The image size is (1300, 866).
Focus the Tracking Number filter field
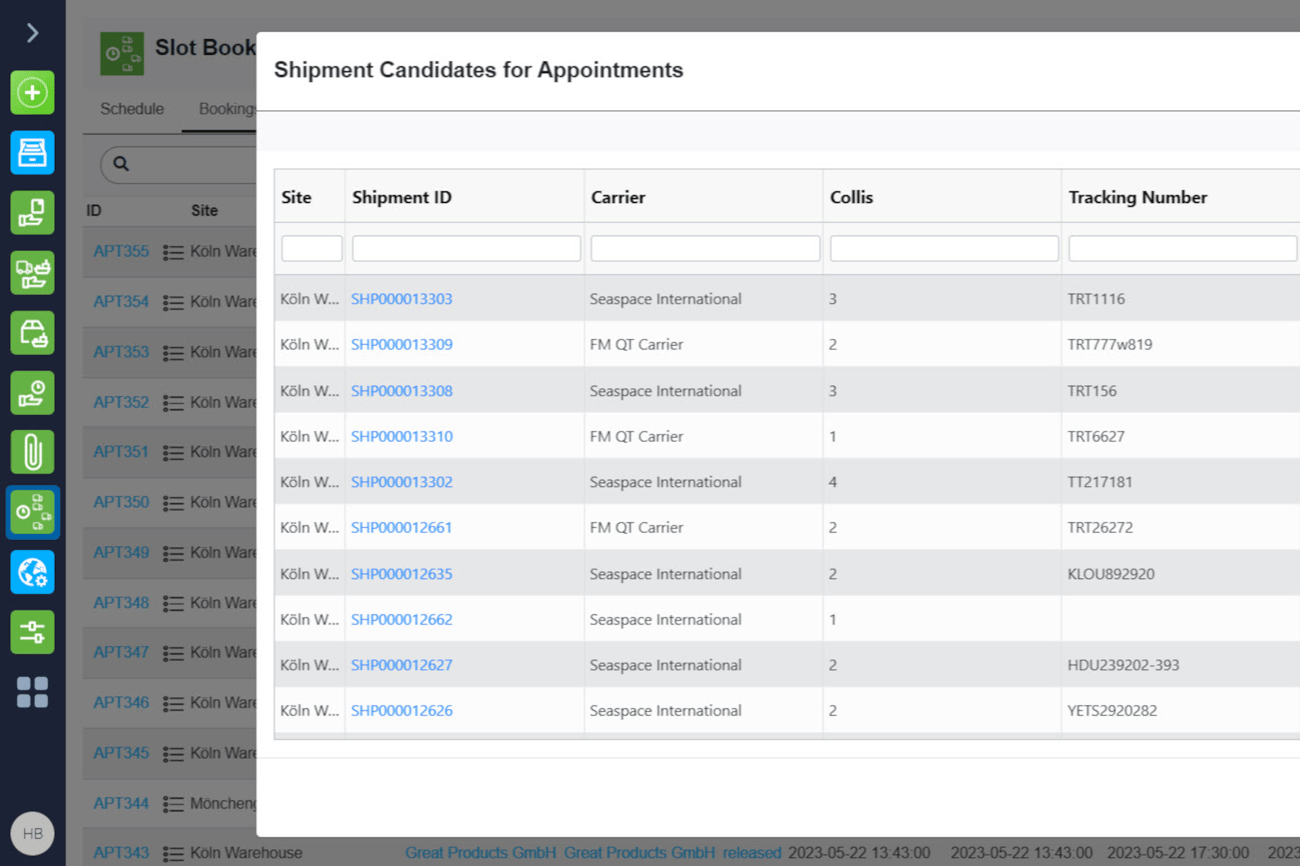(x=1183, y=248)
